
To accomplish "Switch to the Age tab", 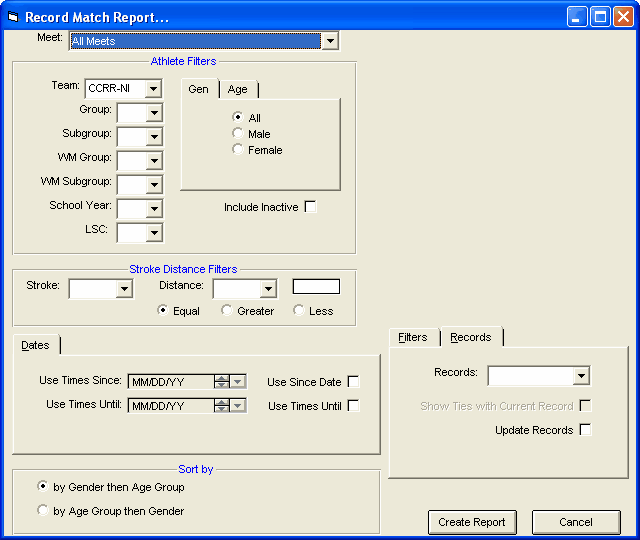I will [x=237, y=89].
